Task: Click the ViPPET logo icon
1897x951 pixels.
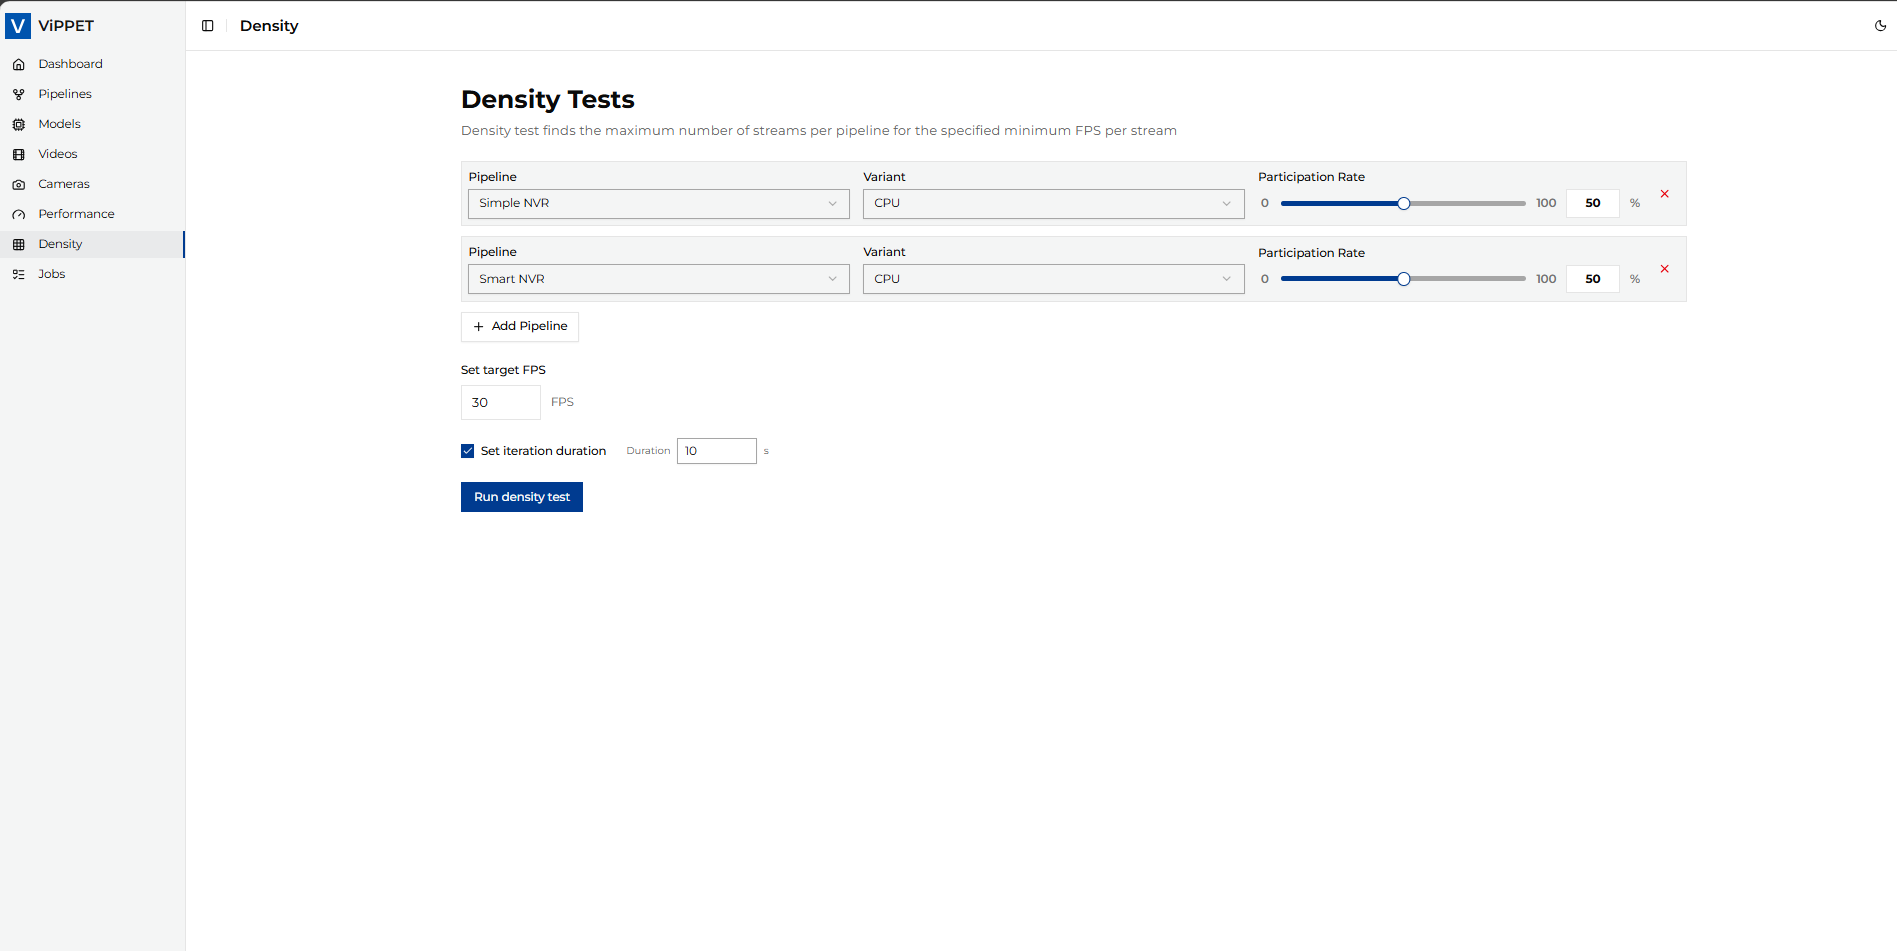Action: [x=18, y=26]
